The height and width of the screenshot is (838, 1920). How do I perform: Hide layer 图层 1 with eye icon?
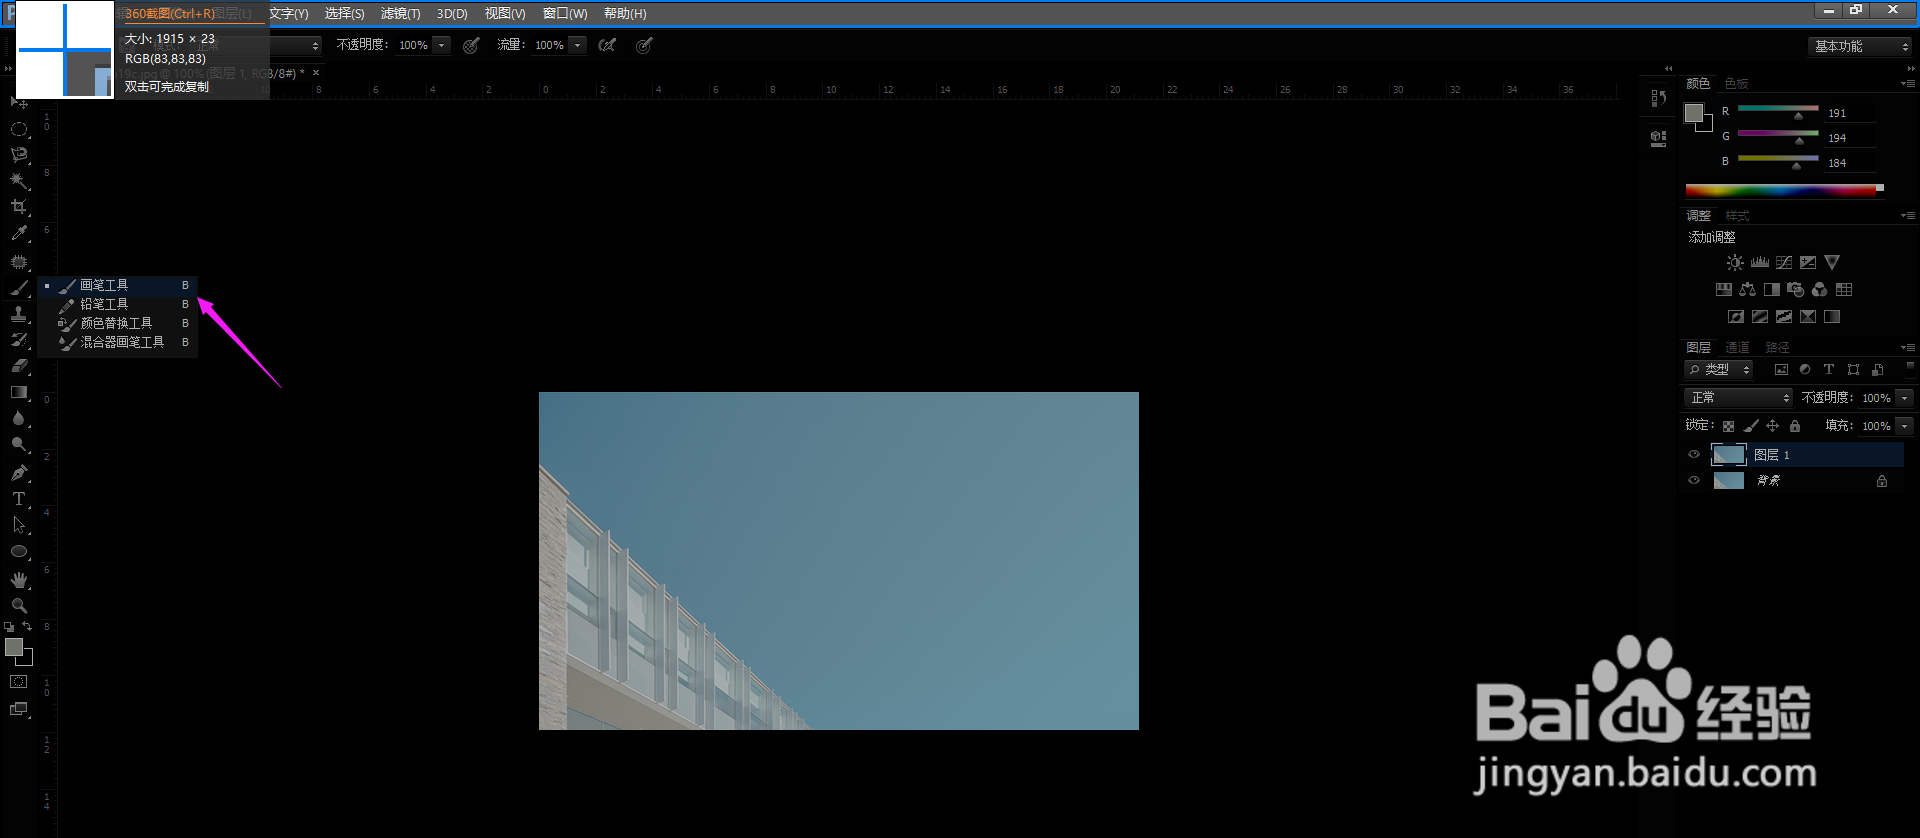pyautogui.click(x=1694, y=455)
